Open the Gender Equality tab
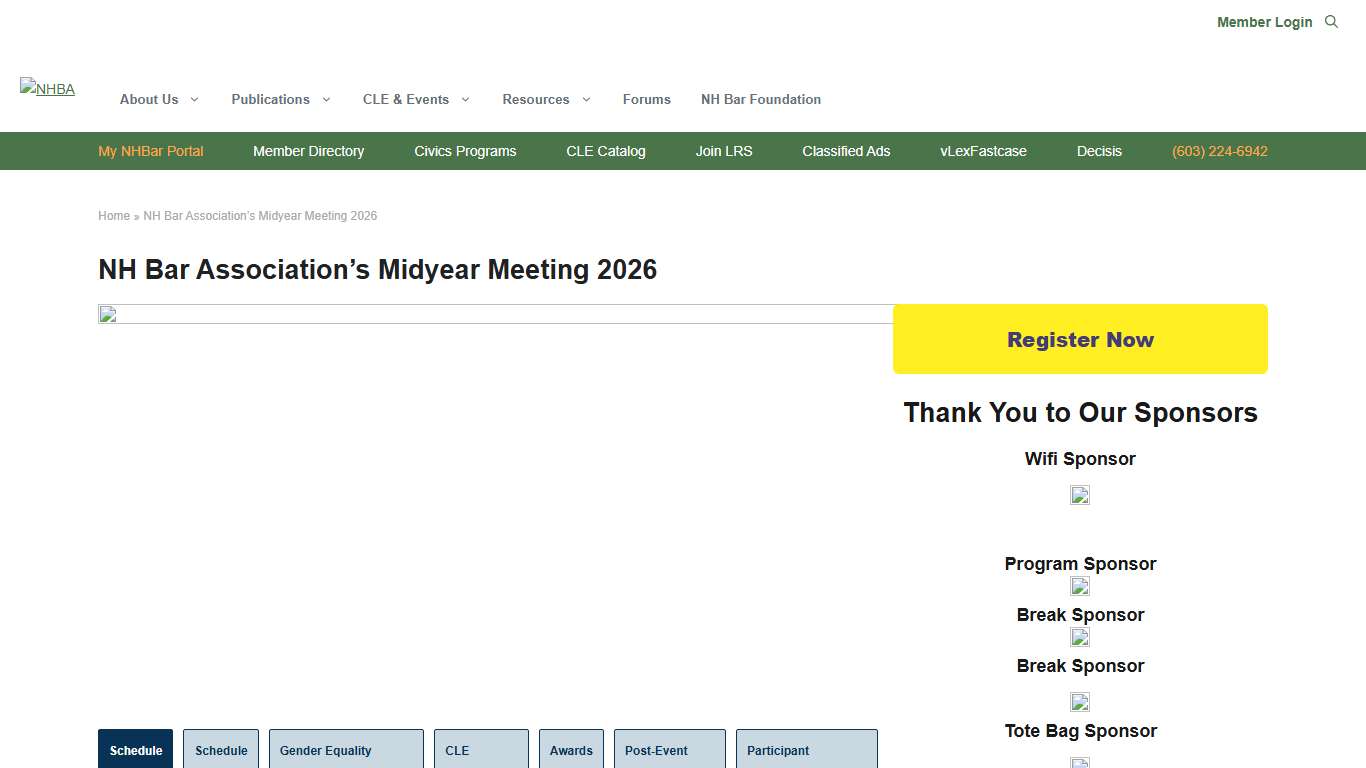 click(346, 750)
